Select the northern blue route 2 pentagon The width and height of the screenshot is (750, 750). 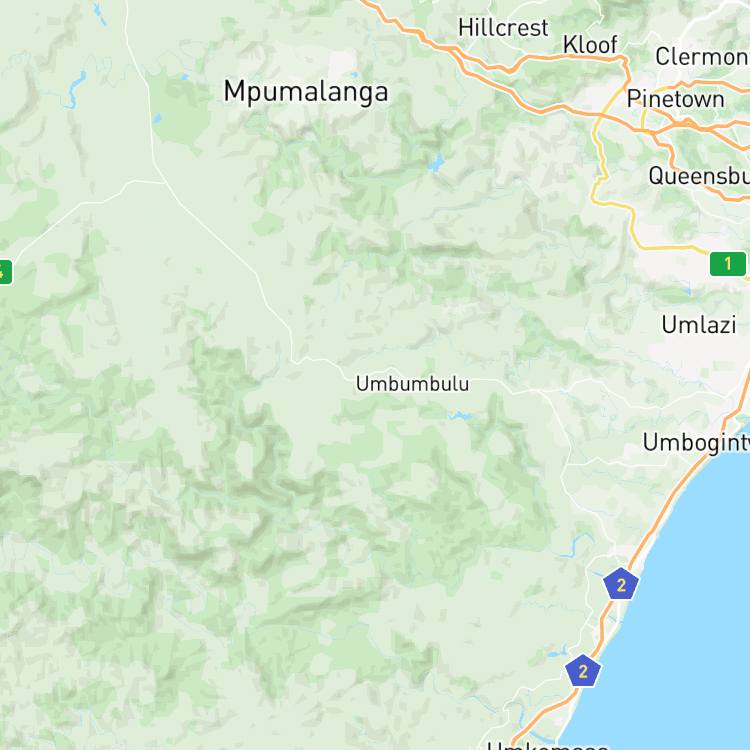[x=621, y=584]
